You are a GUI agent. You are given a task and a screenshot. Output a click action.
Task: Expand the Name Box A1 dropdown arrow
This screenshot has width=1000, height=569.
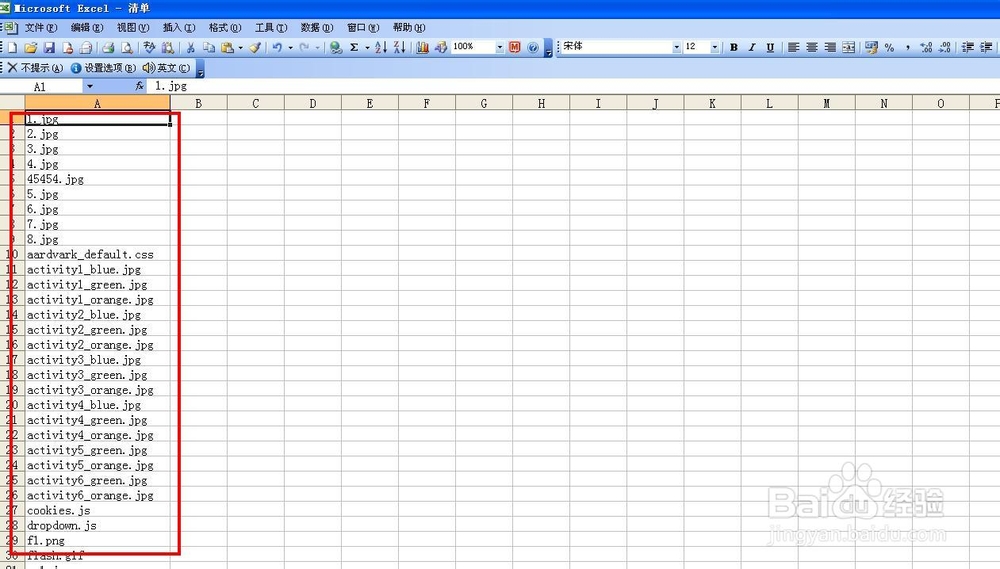tap(89, 86)
